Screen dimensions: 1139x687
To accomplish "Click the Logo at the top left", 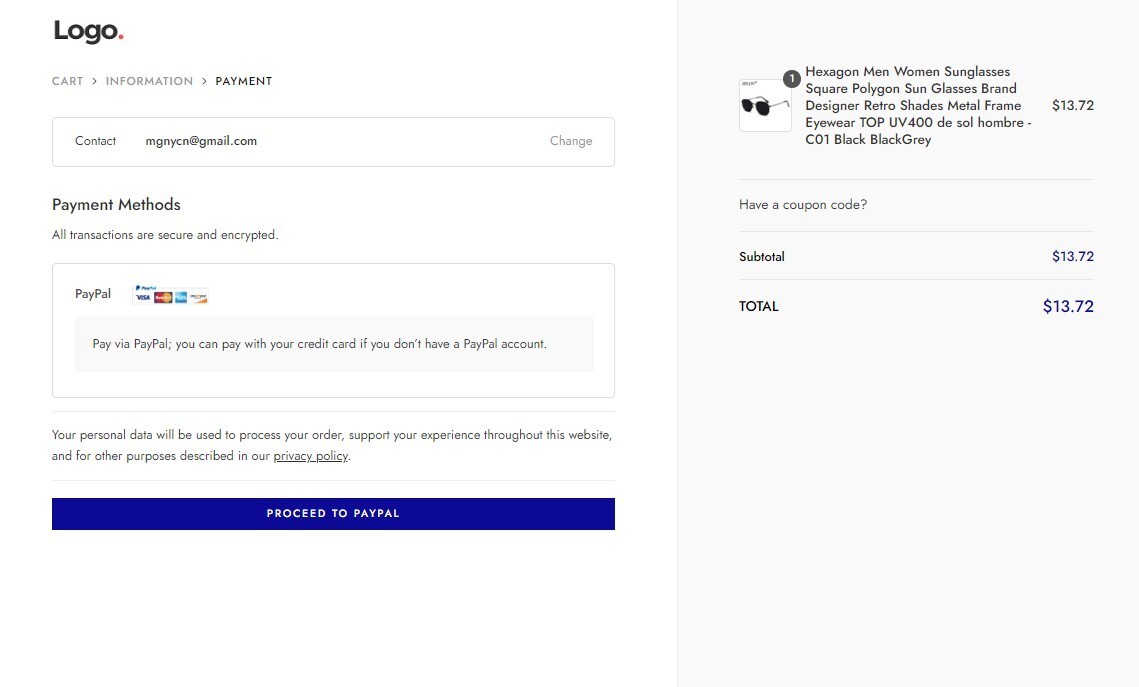I will [x=89, y=31].
